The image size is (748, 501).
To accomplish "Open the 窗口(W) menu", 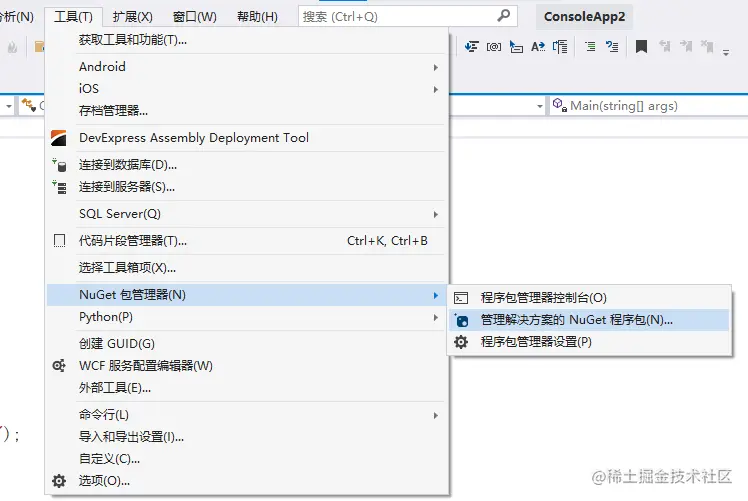I will (195, 17).
